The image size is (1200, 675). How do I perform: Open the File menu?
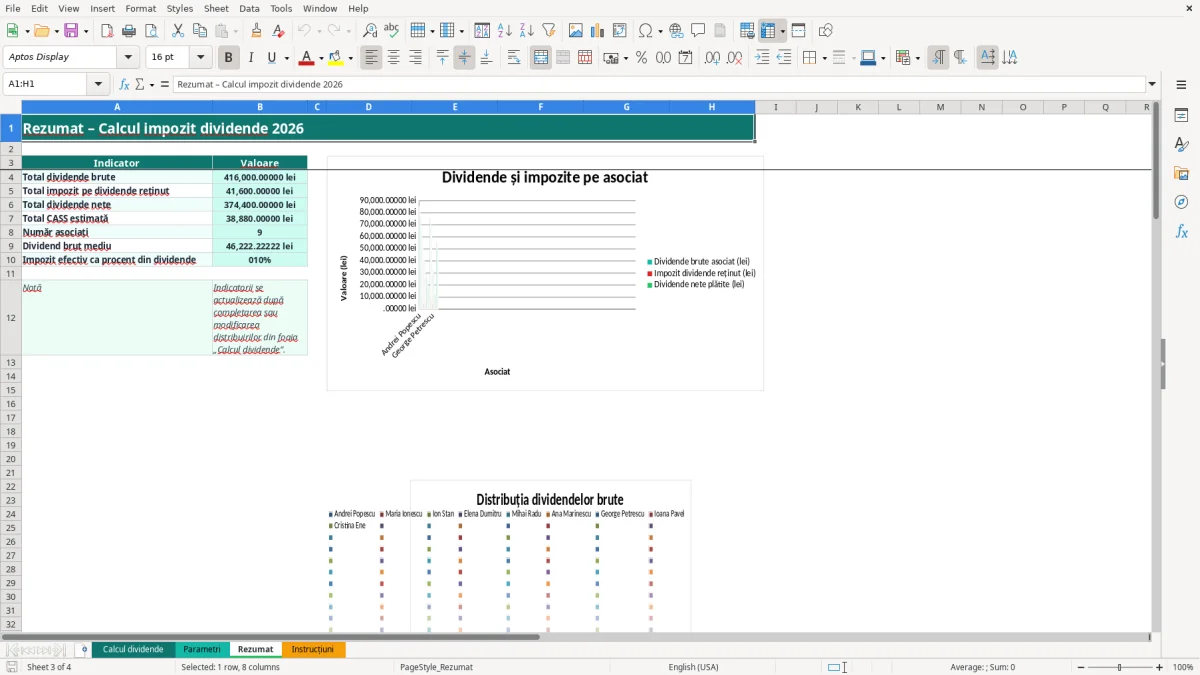click(x=13, y=9)
